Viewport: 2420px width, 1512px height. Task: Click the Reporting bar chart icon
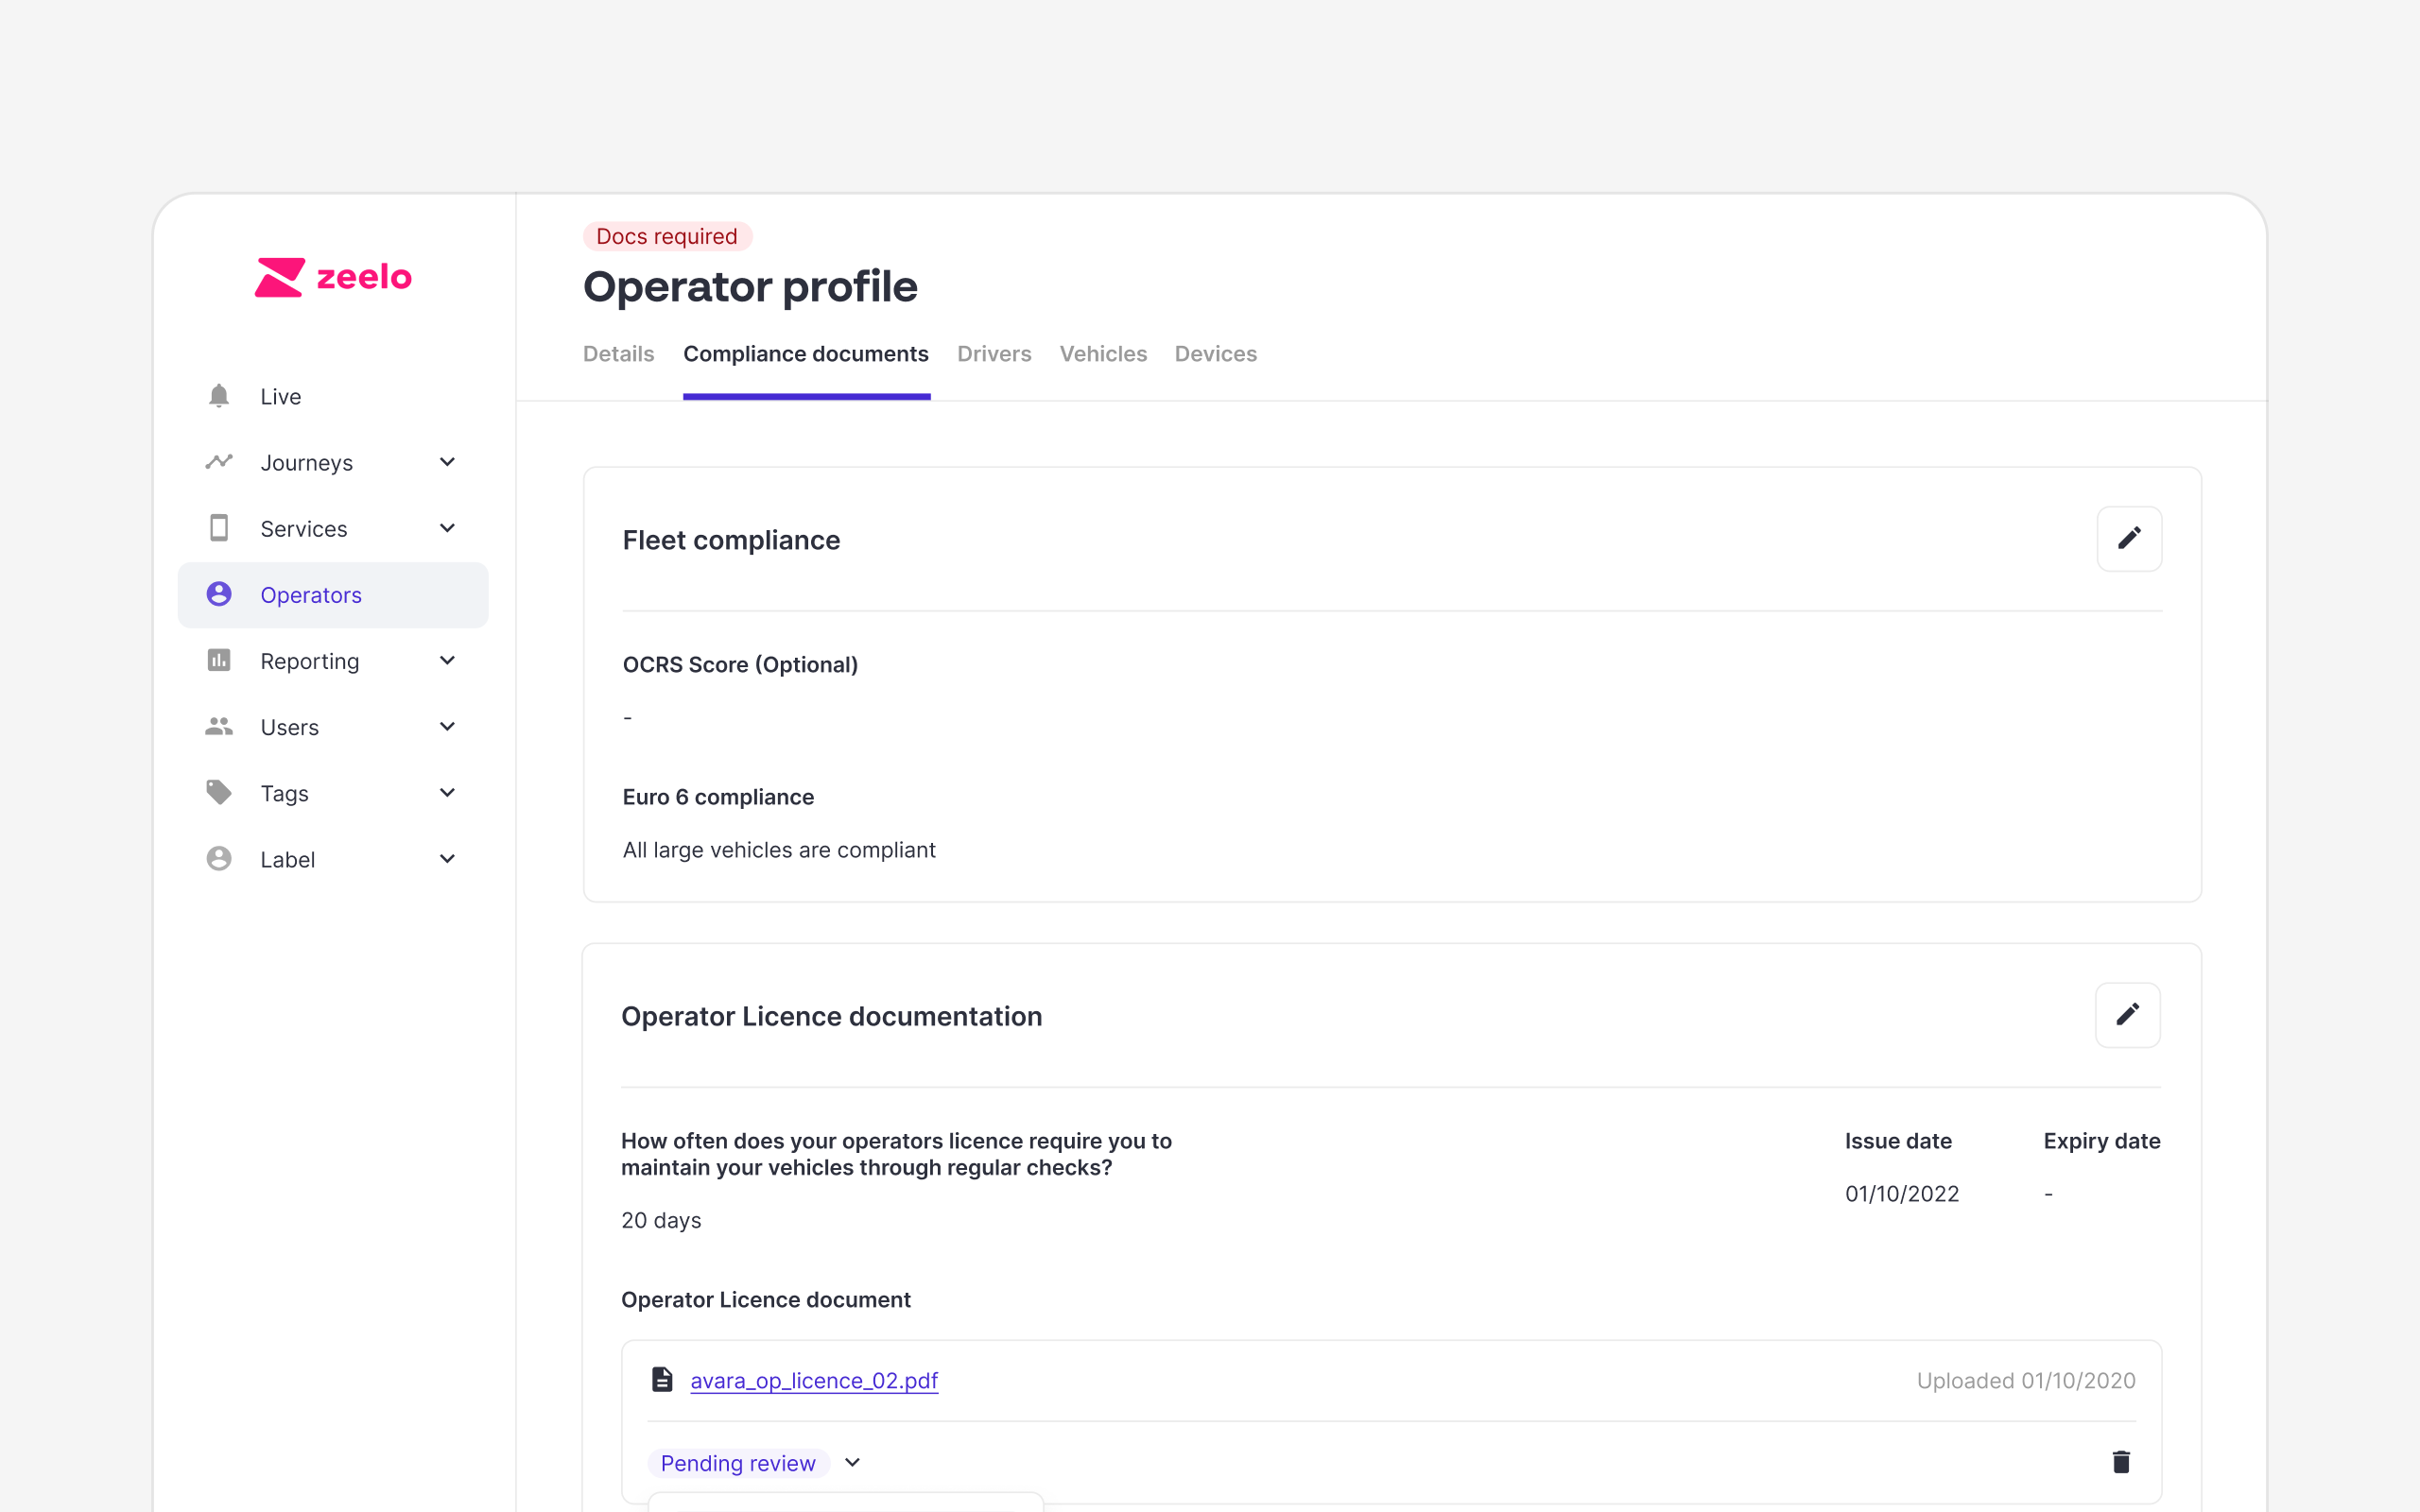pyautogui.click(x=219, y=660)
